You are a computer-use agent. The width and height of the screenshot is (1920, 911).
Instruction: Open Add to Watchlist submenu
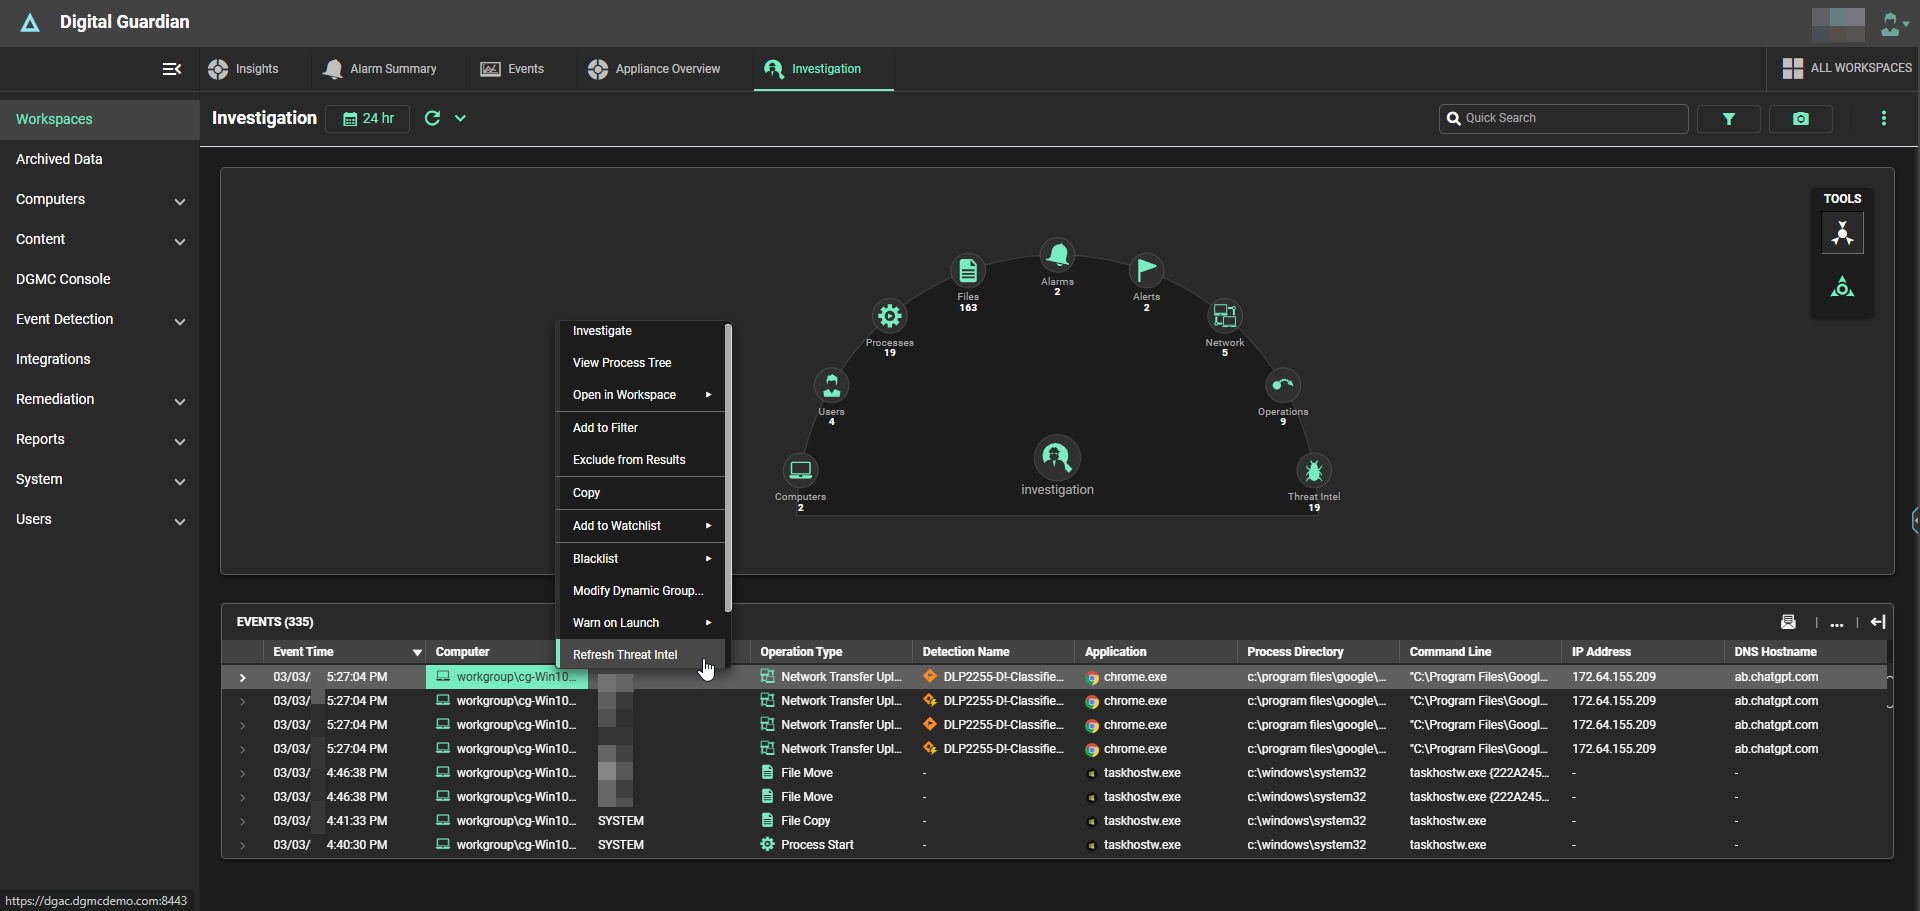pyautogui.click(x=640, y=526)
